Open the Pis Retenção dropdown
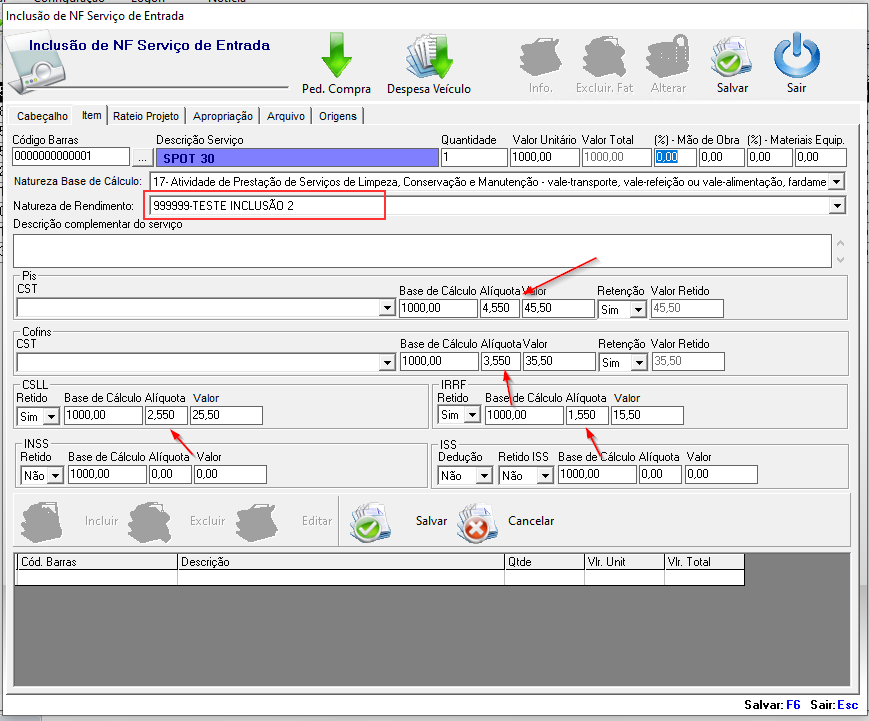The height and width of the screenshot is (721, 869). (x=639, y=309)
